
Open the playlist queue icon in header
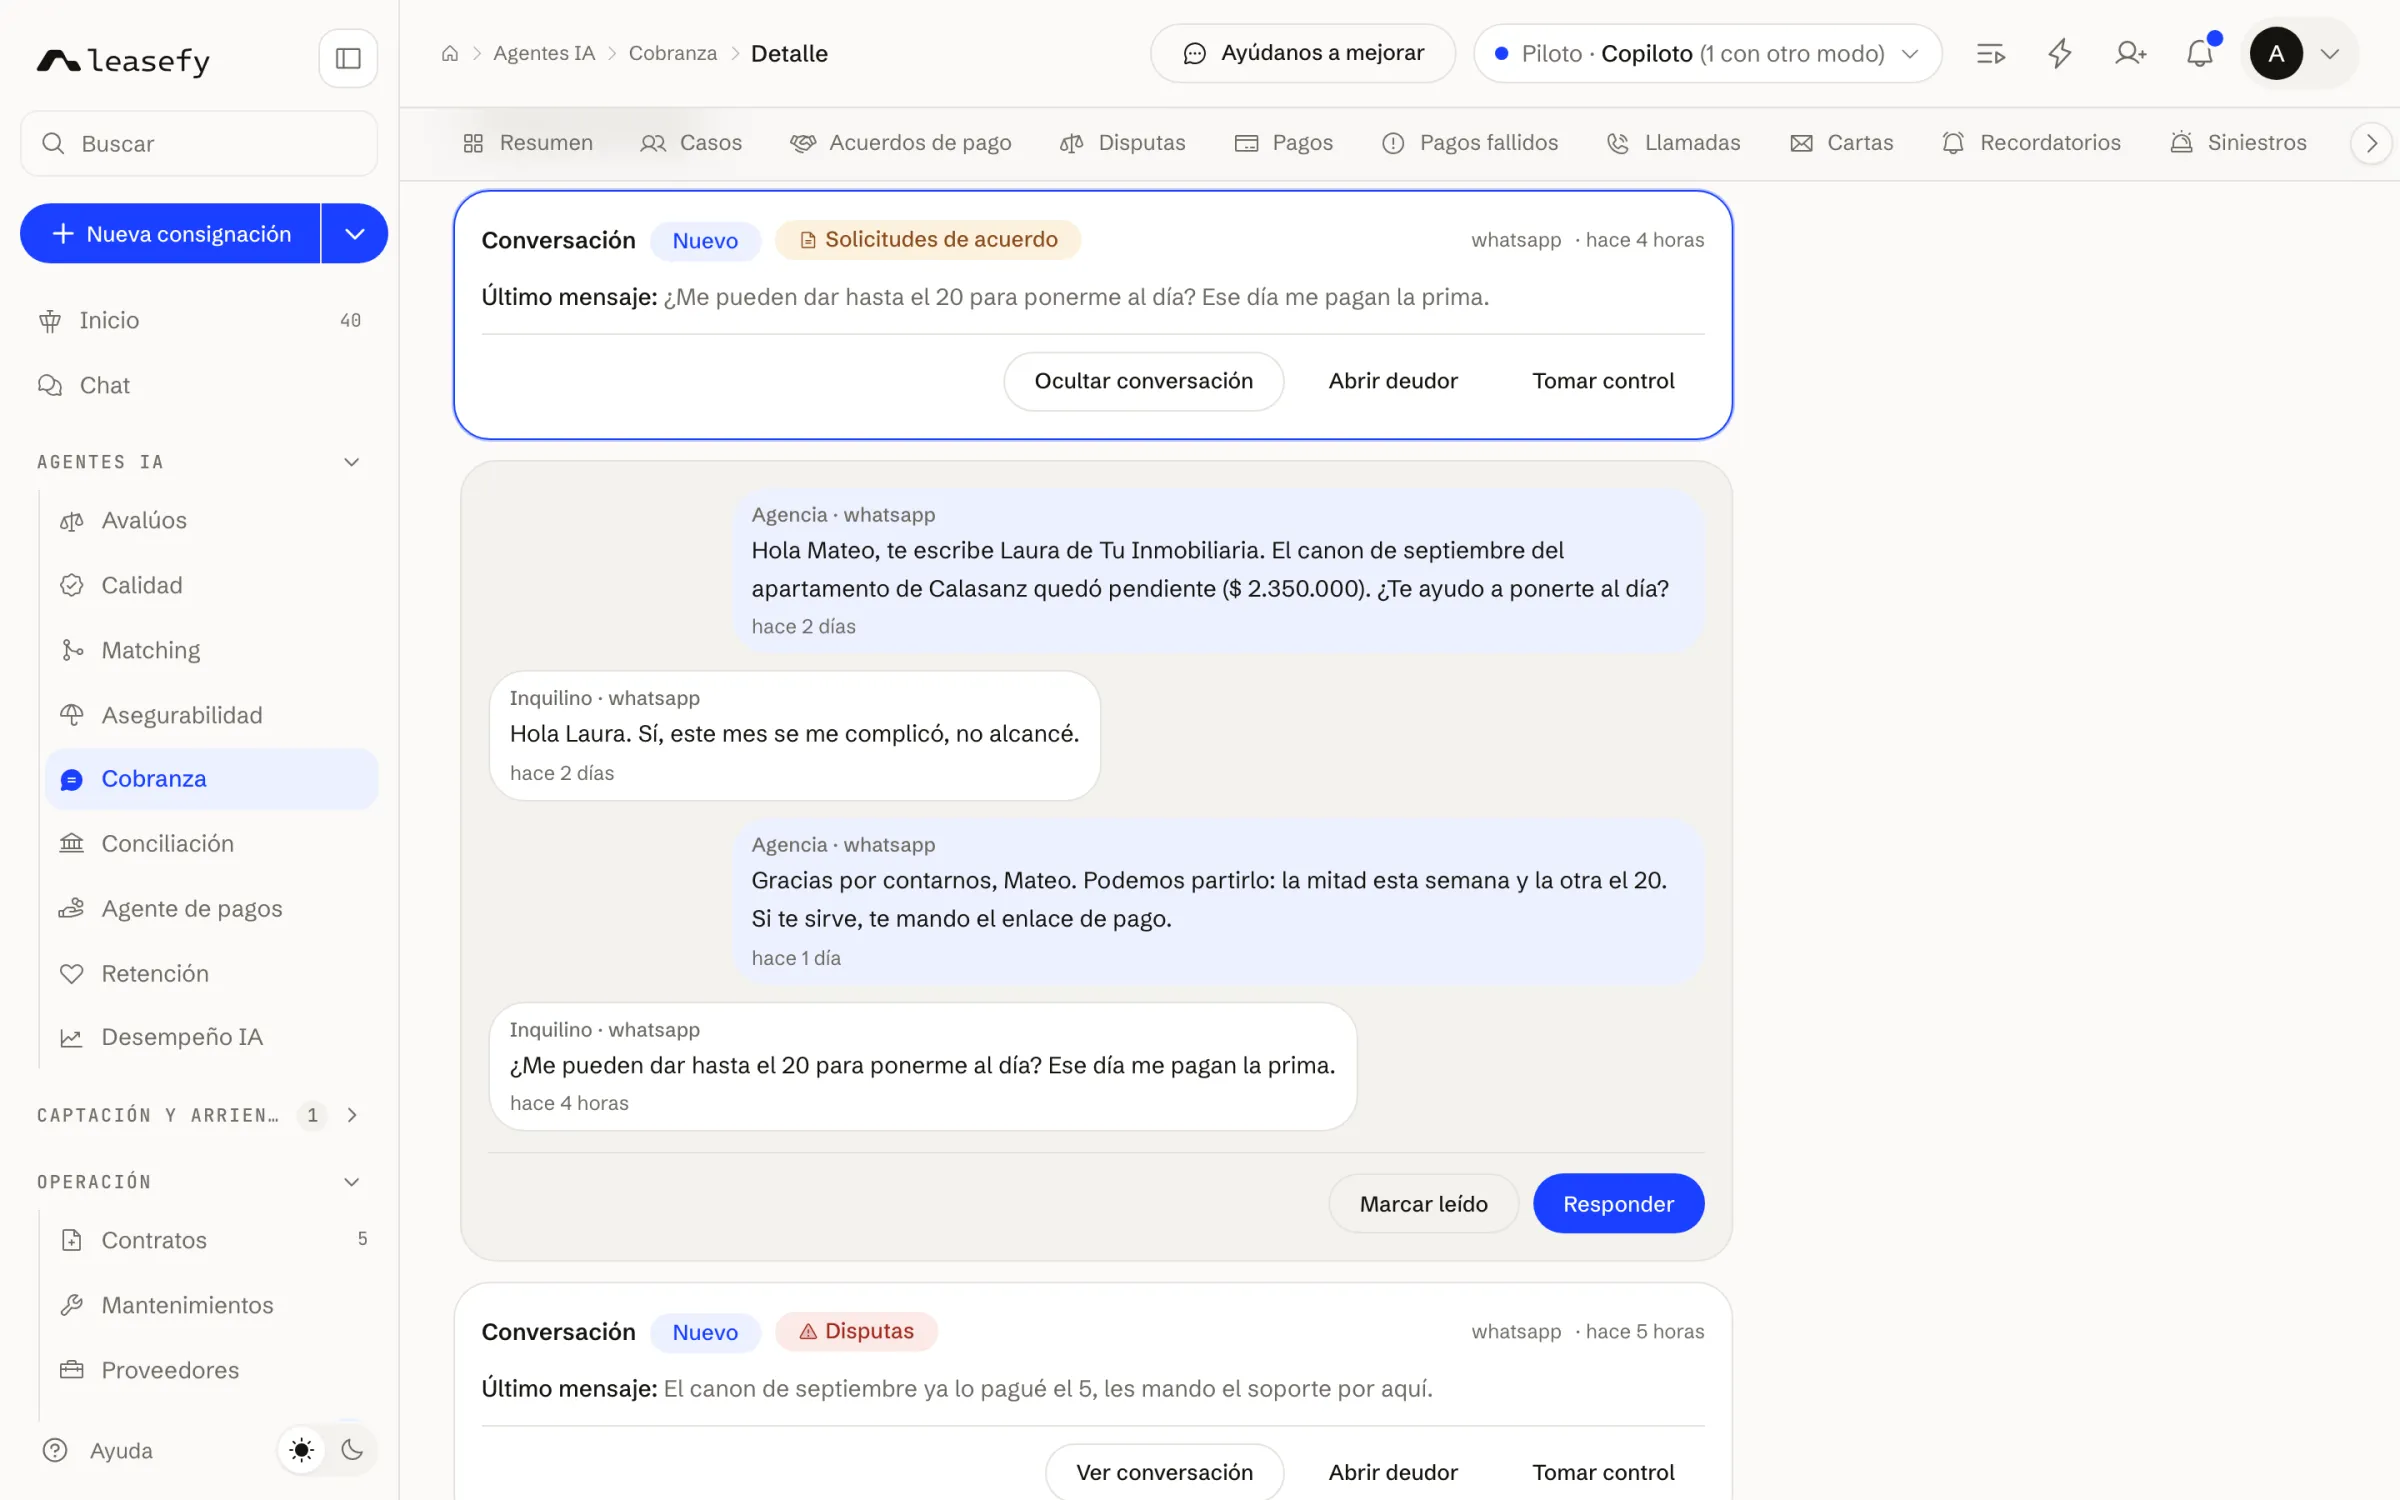click(1990, 54)
